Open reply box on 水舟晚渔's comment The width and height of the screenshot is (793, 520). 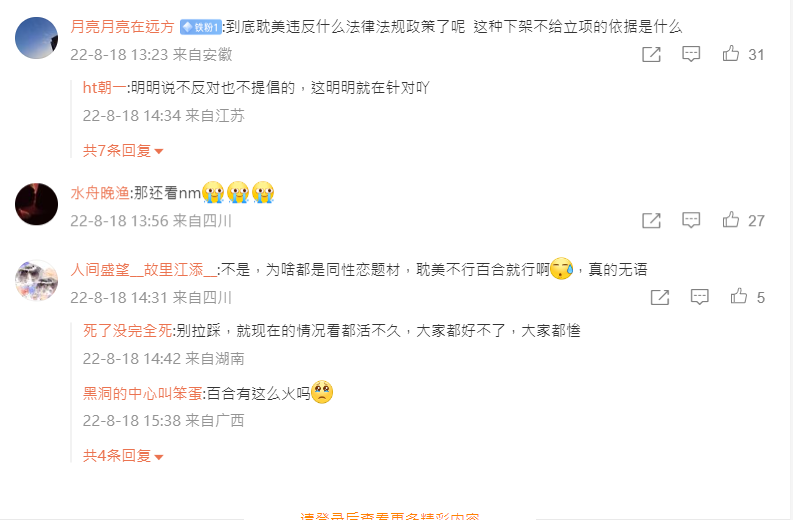(x=691, y=220)
